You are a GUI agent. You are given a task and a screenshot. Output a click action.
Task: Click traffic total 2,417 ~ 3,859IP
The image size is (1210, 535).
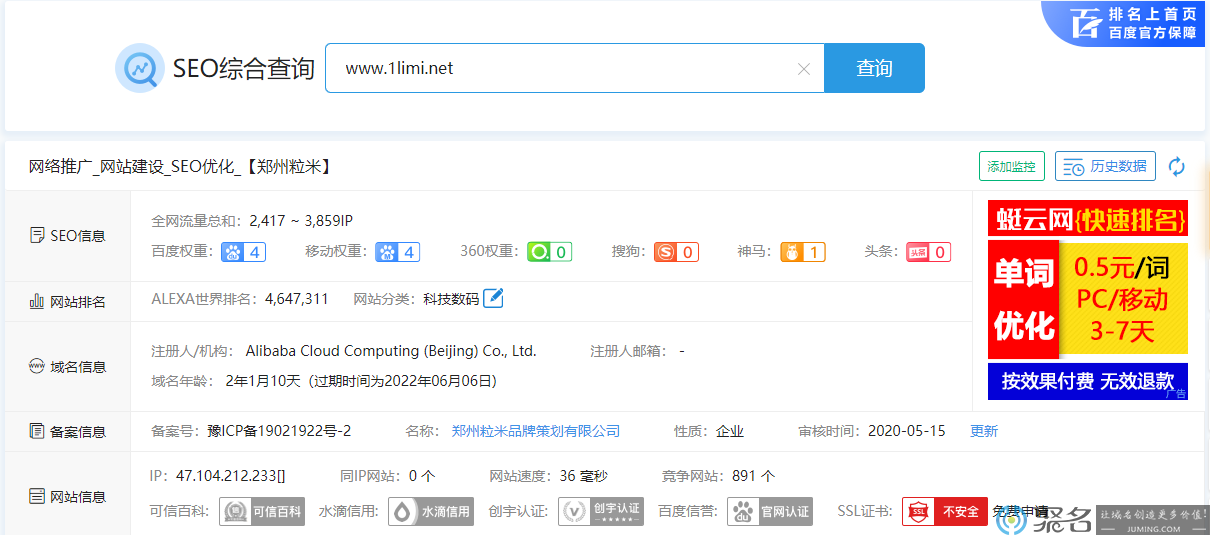(x=301, y=220)
